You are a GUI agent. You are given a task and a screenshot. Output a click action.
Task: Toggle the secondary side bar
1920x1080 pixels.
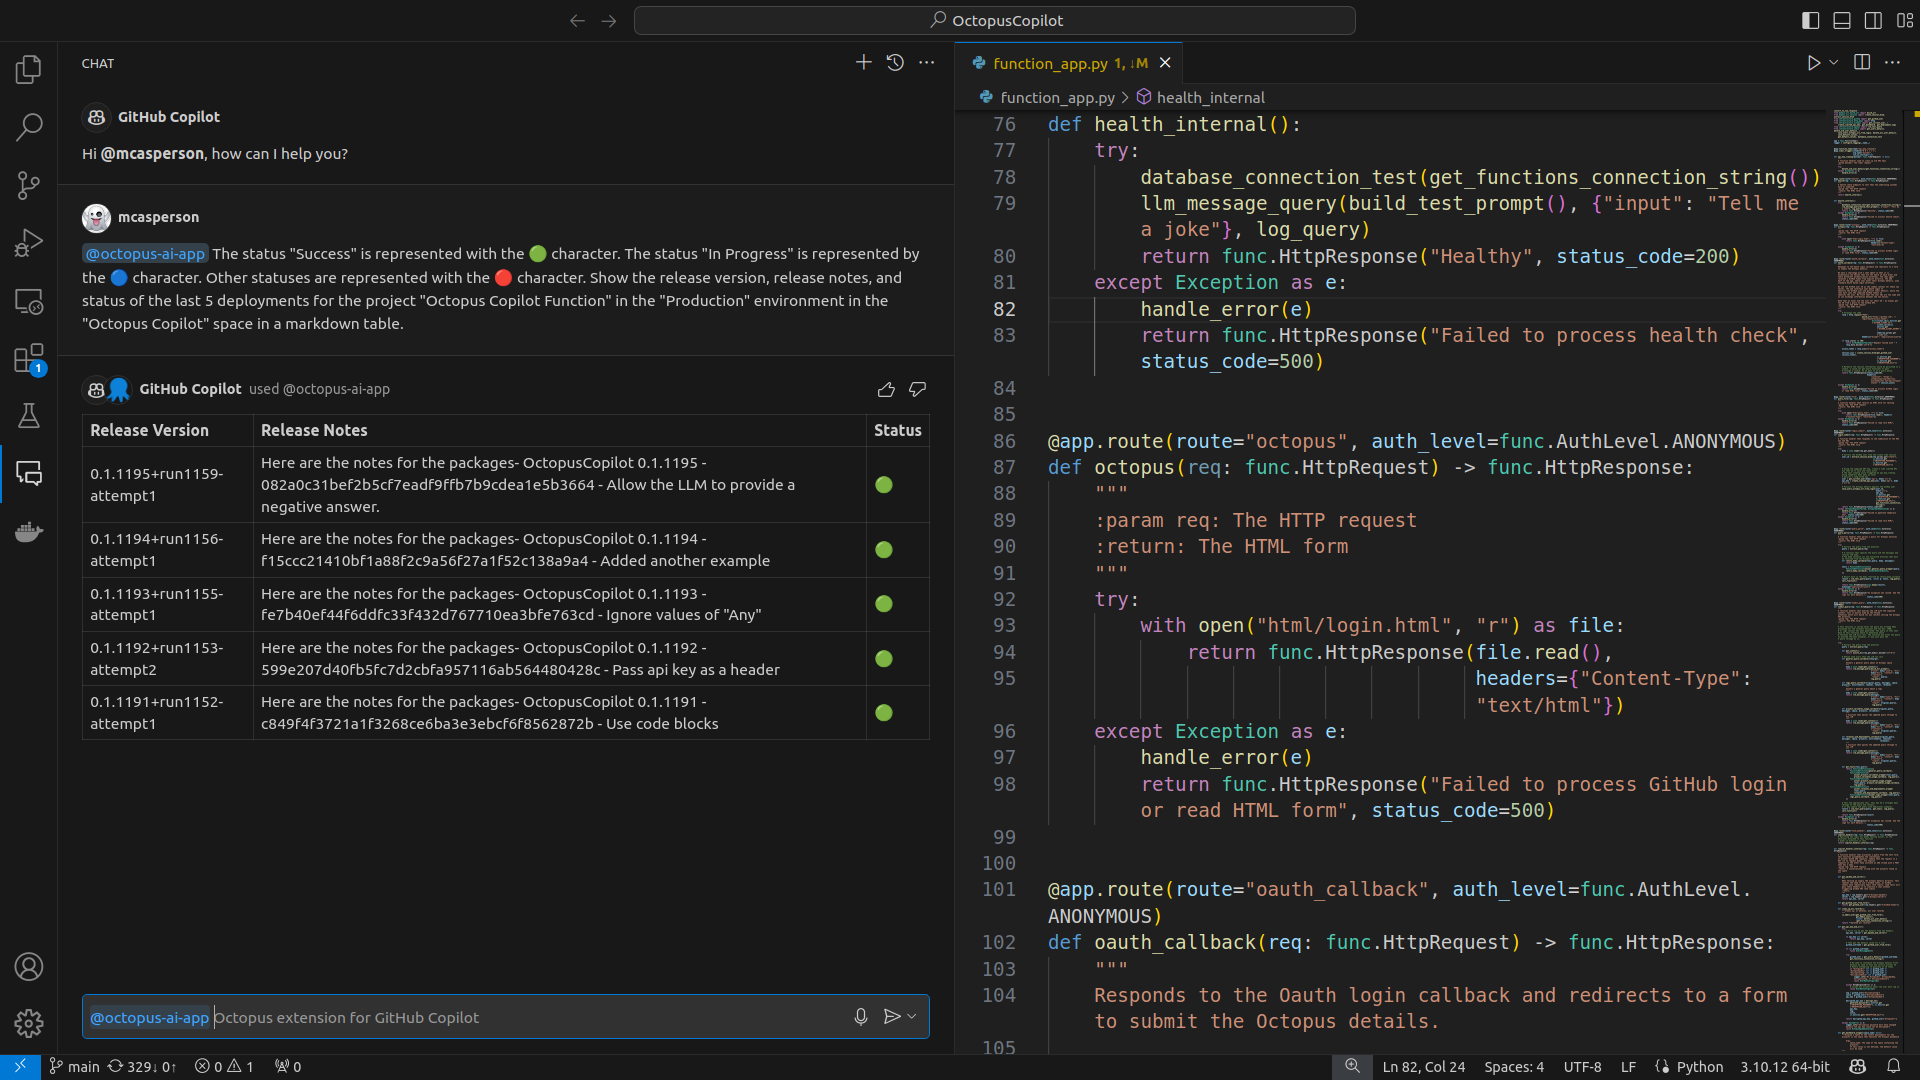pos(1871,20)
